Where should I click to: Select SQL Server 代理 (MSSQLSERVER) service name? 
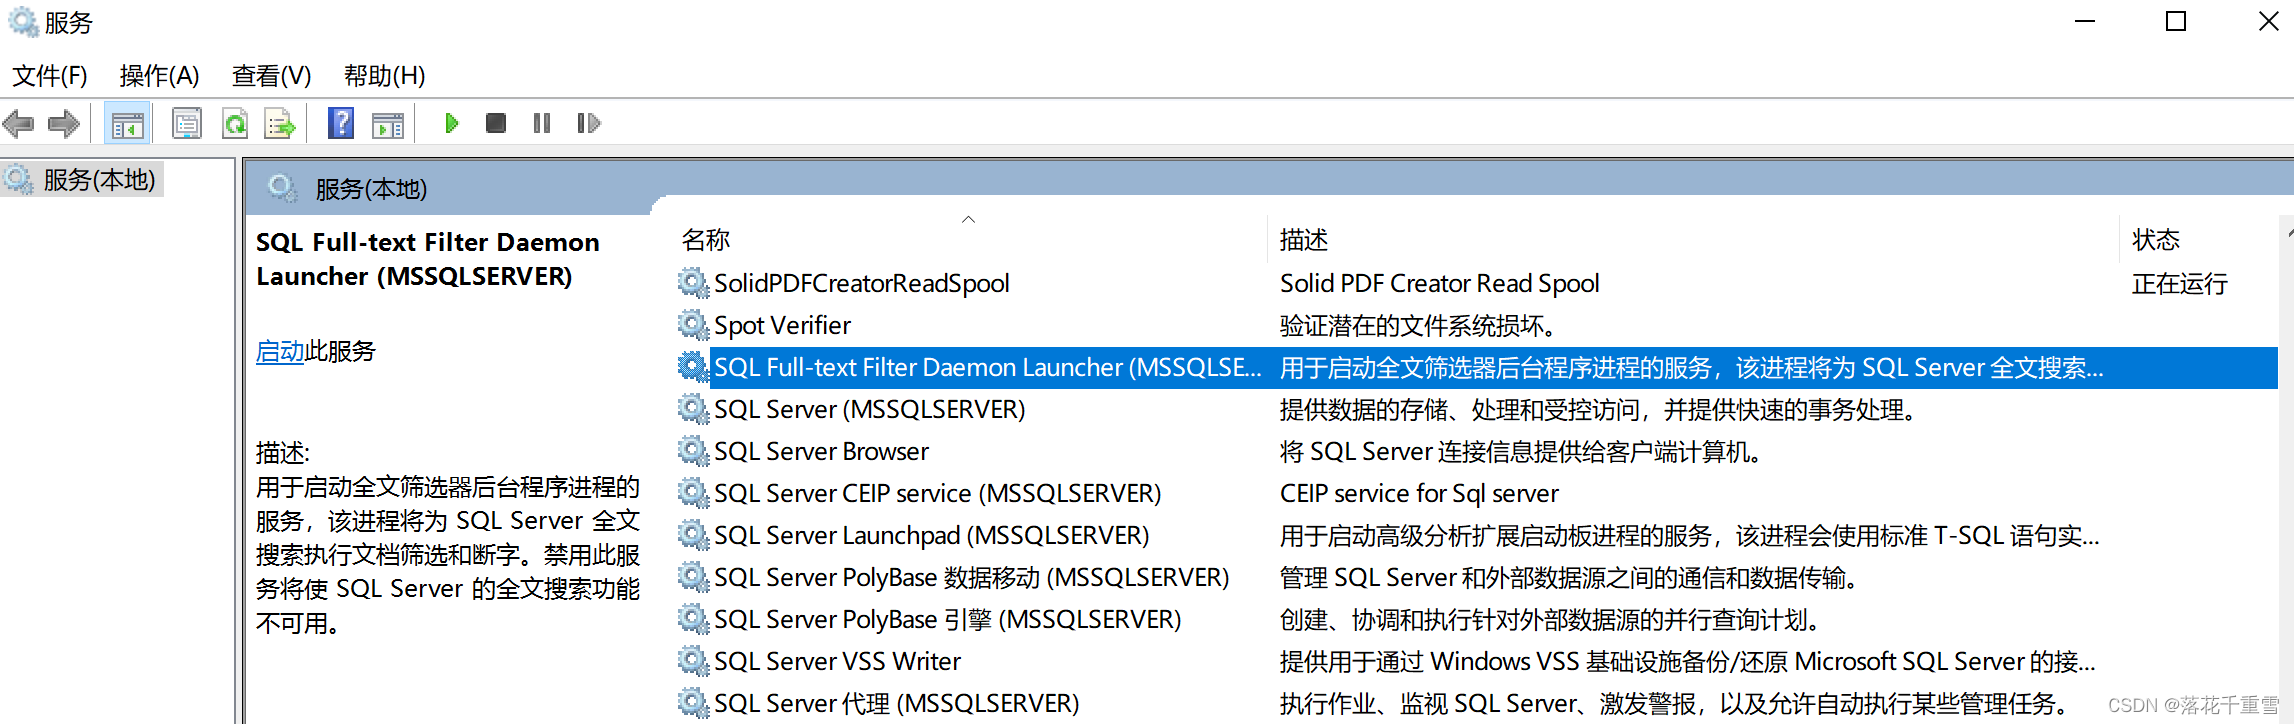point(897,703)
